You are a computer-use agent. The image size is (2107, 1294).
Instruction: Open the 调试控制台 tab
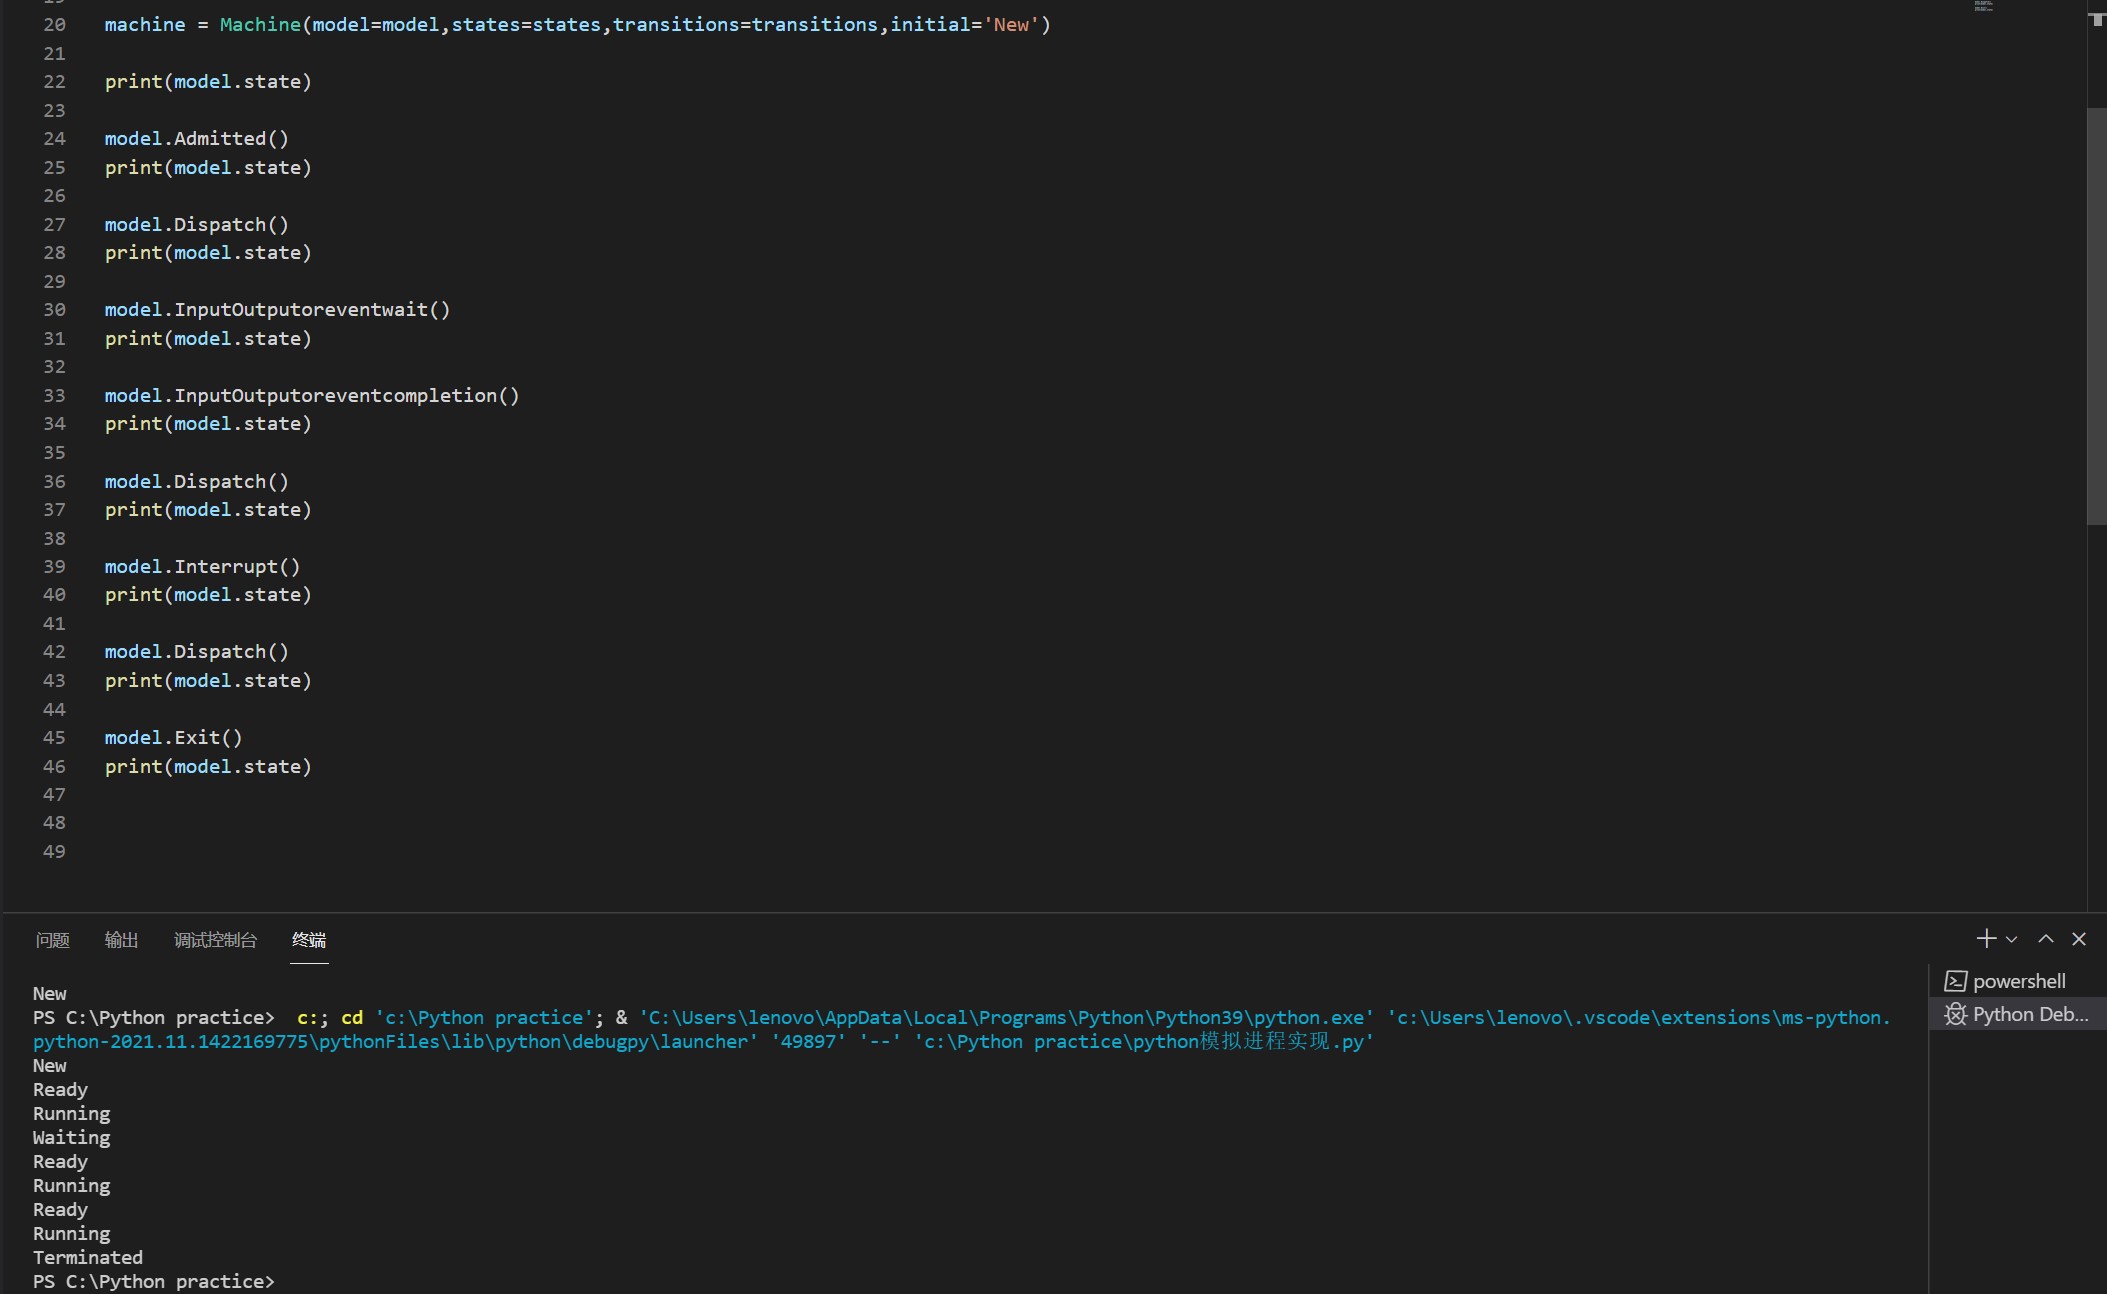[x=215, y=940]
